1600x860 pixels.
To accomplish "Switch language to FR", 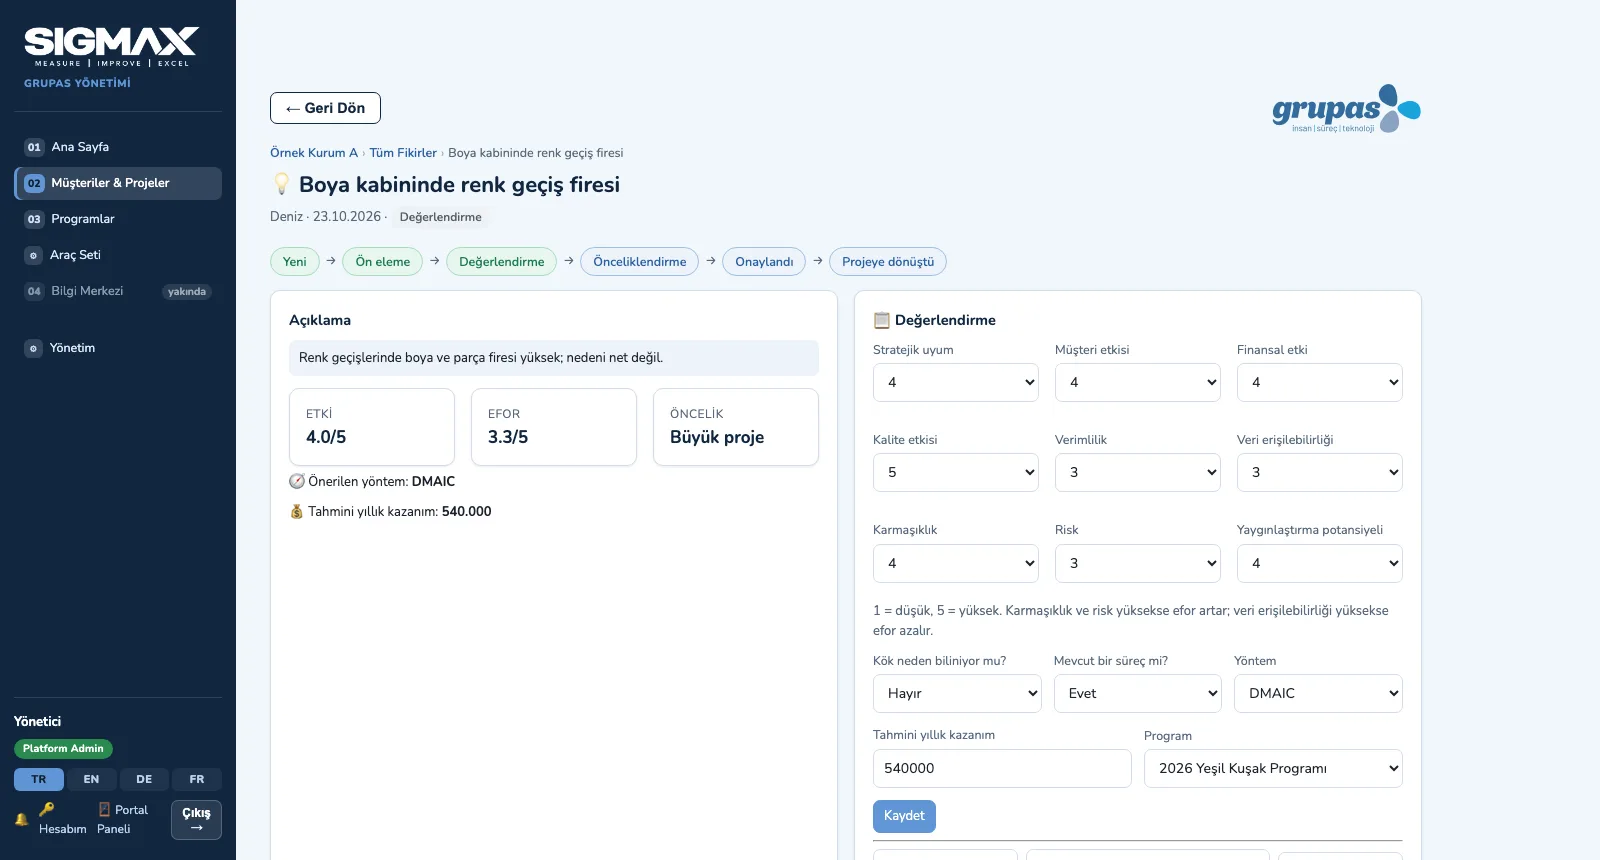I will [x=197, y=779].
